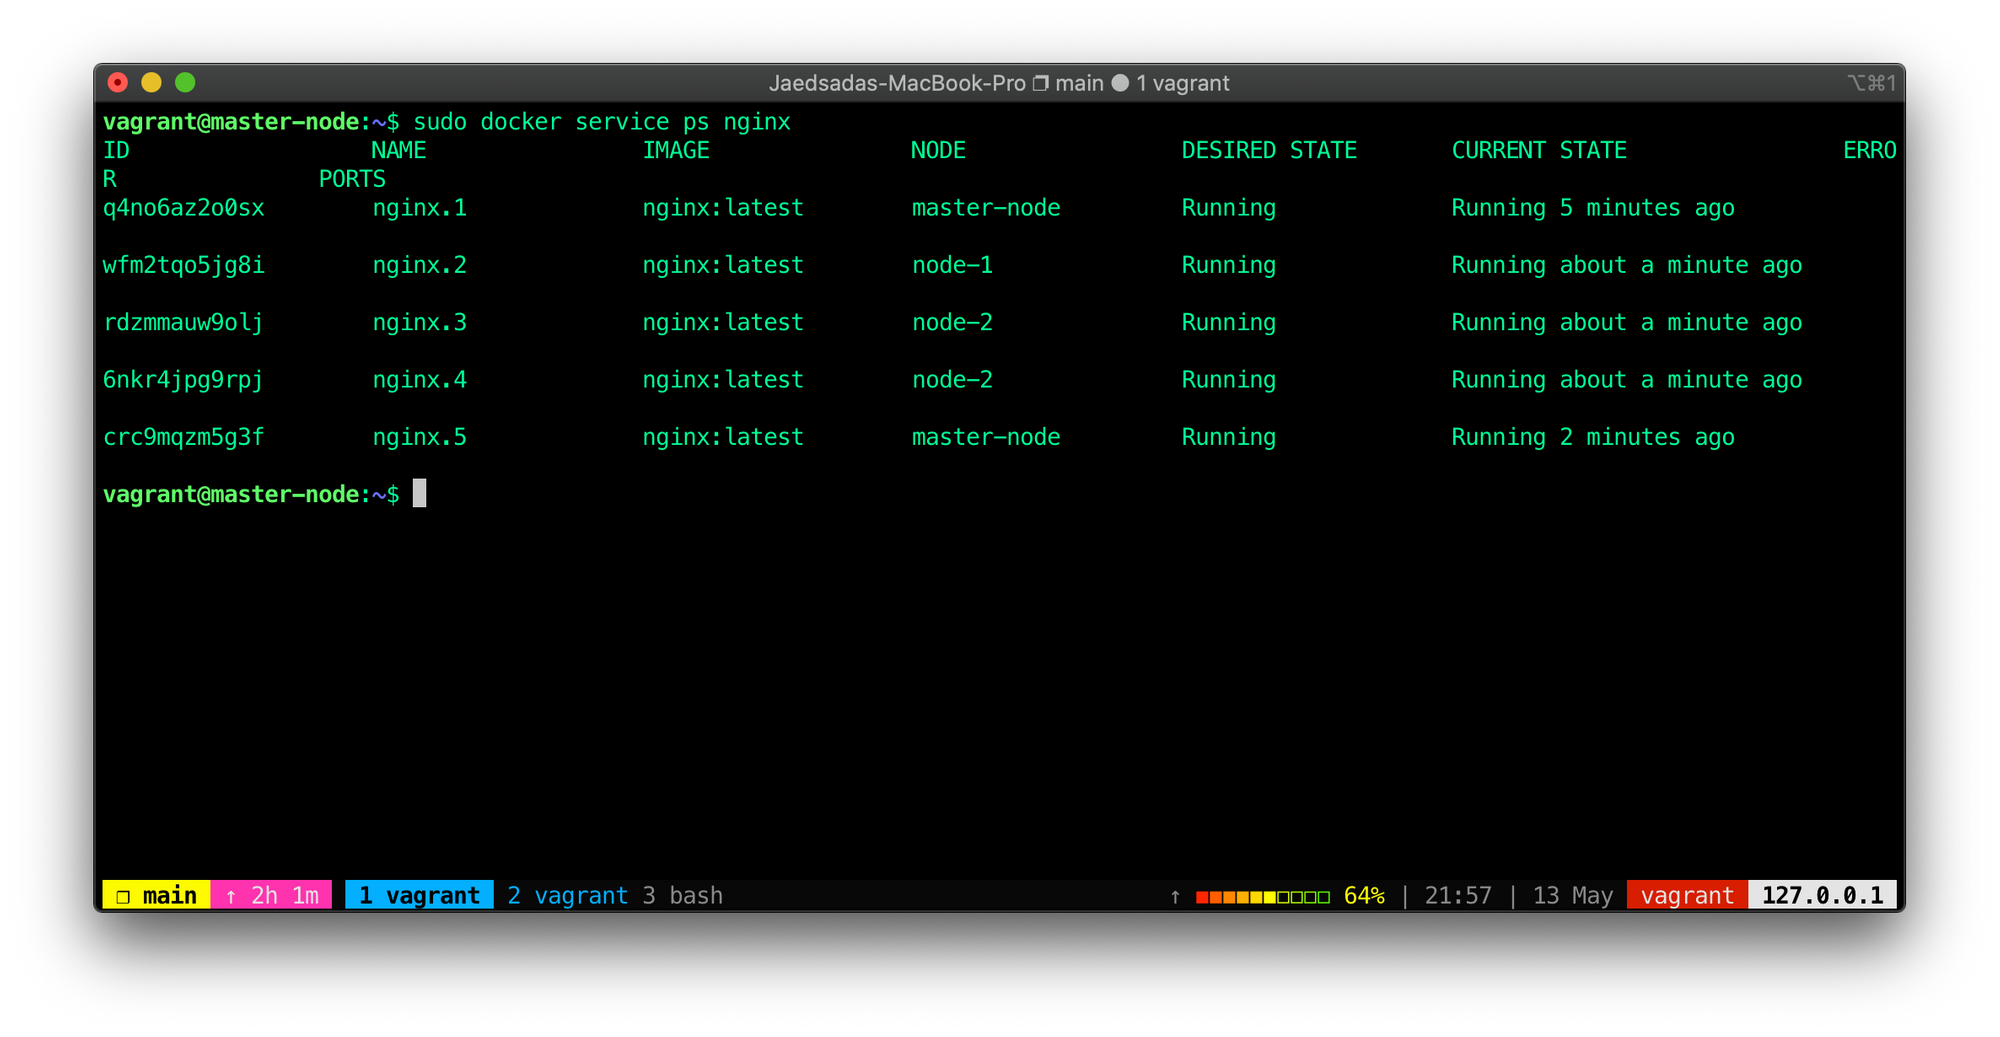Click the 'IMAGE' column header
The image size is (2000, 1037).
[676, 150]
